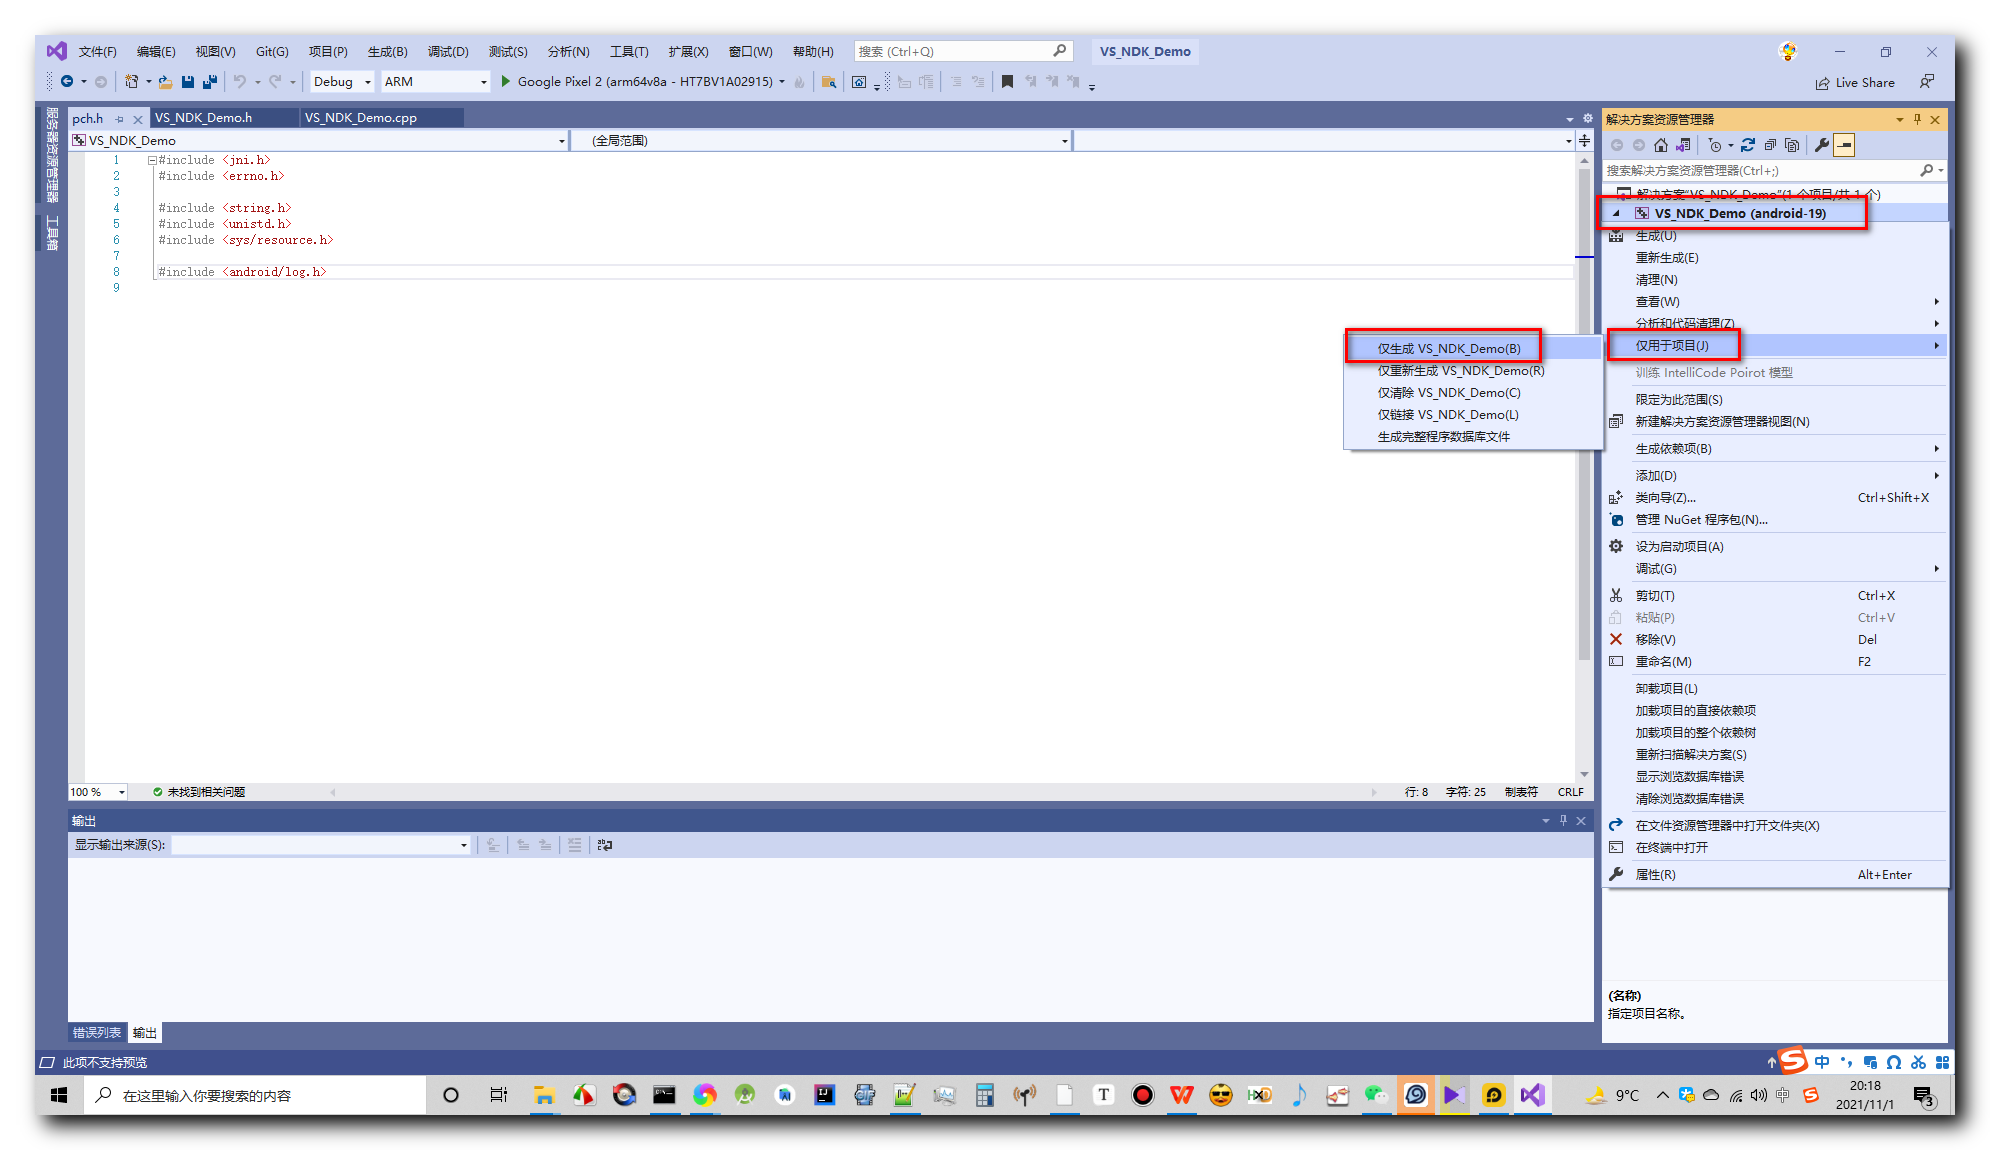Click the save all icon
Image resolution: width=1990 pixels, height=1150 pixels.
coord(210,81)
